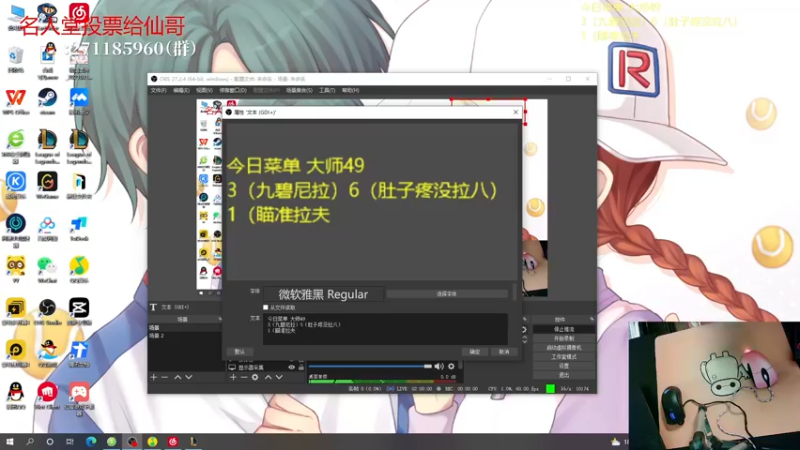Click the properties dialog vertical scrollbar
Viewport: 800px width, 450px height.
point(514,292)
